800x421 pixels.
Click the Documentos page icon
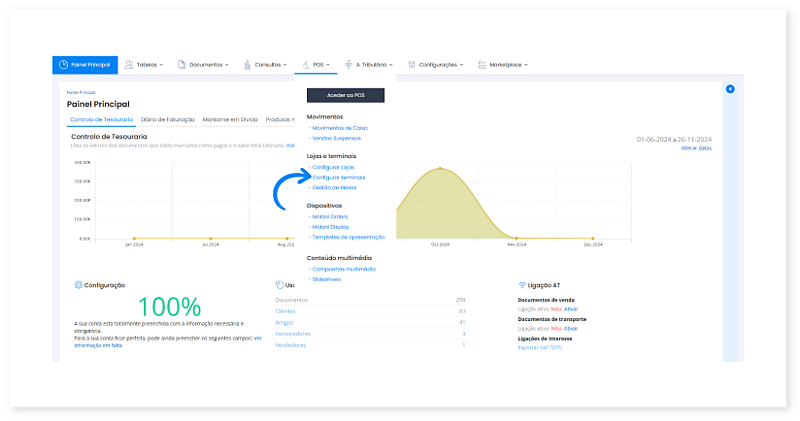[x=181, y=65]
